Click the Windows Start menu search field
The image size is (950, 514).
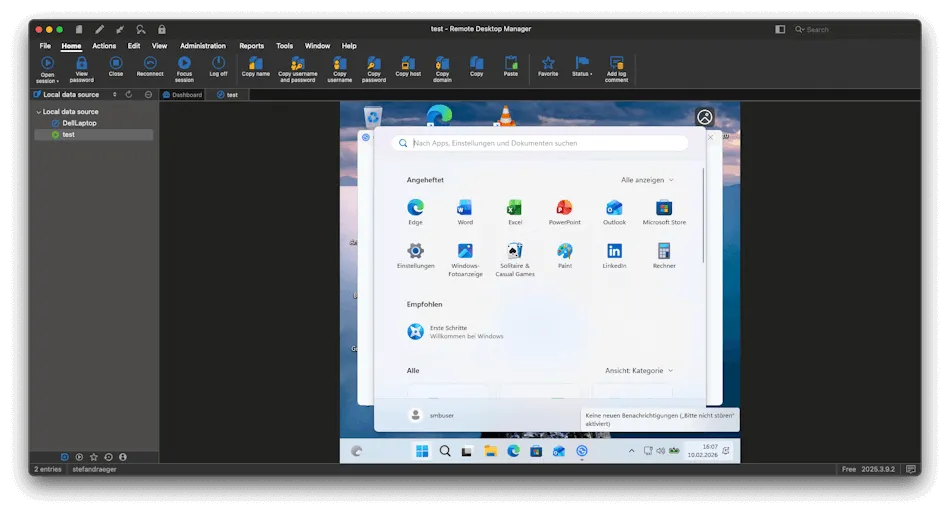point(540,143)
